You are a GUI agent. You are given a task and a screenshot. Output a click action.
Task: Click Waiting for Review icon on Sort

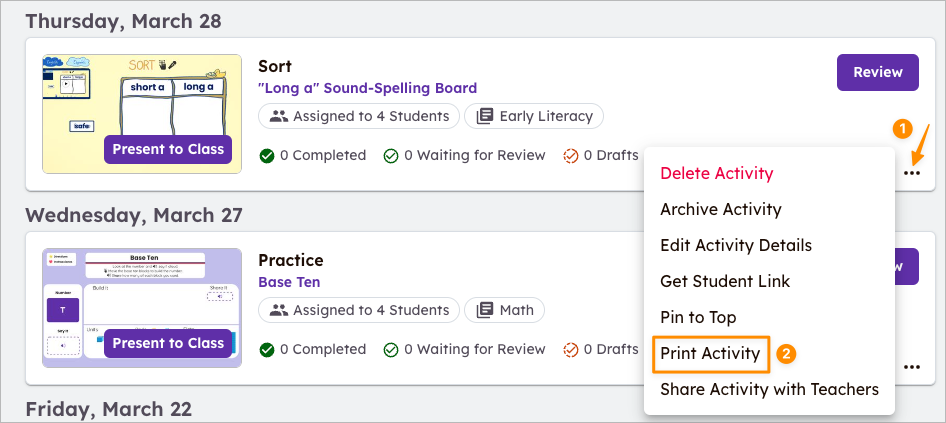(391, 156)
